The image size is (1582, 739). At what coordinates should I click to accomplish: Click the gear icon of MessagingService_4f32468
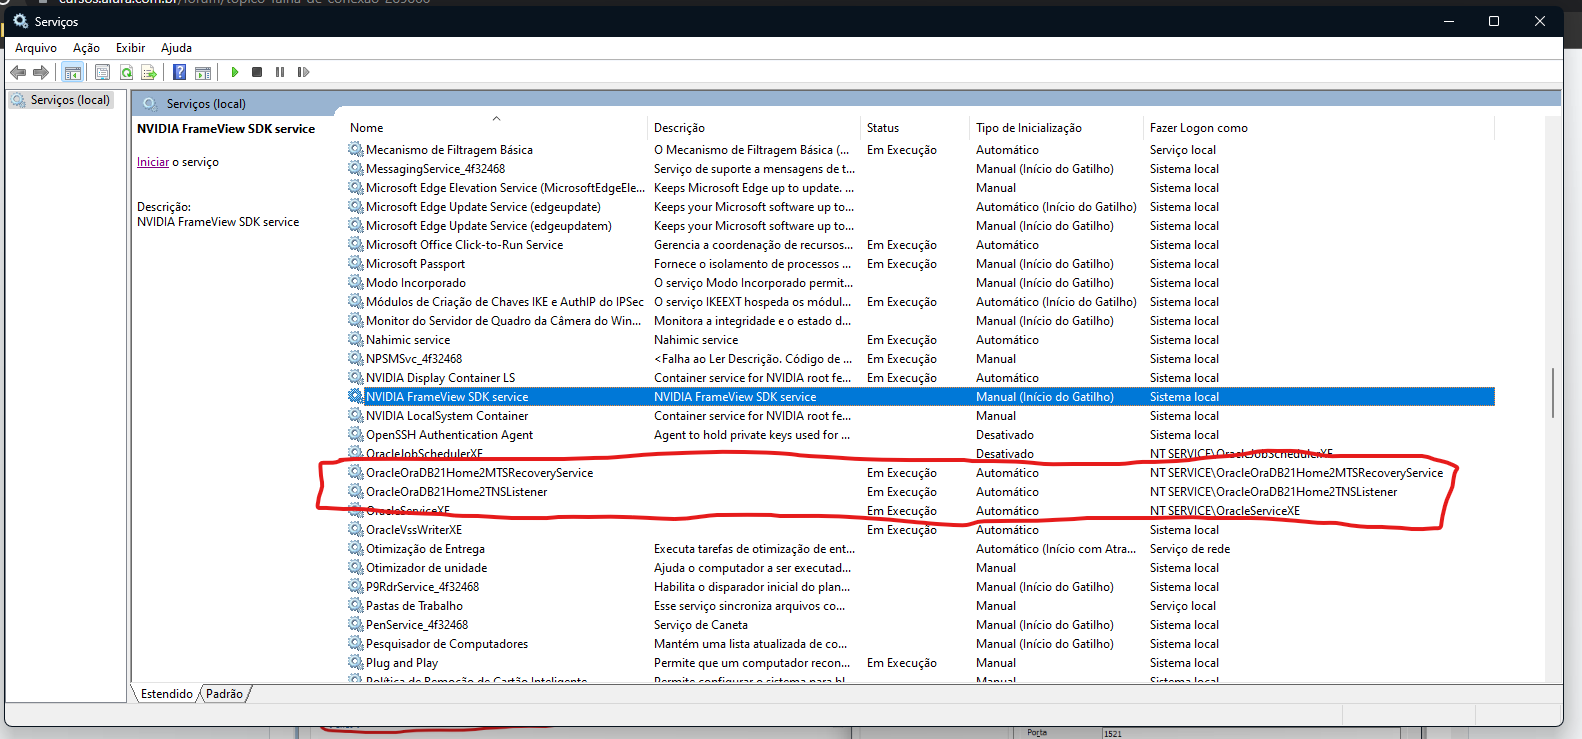click(356, 169)
